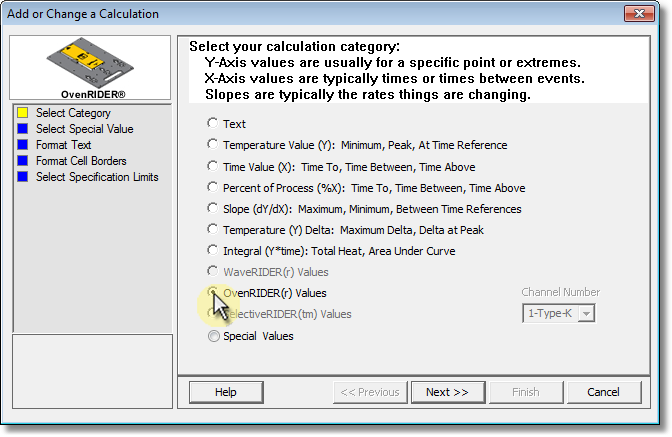Viewport: 672px width, 437px height.
Task: Close the Add or Change a Calculation window
Action: pyautogui.click(x=639, y=14)
